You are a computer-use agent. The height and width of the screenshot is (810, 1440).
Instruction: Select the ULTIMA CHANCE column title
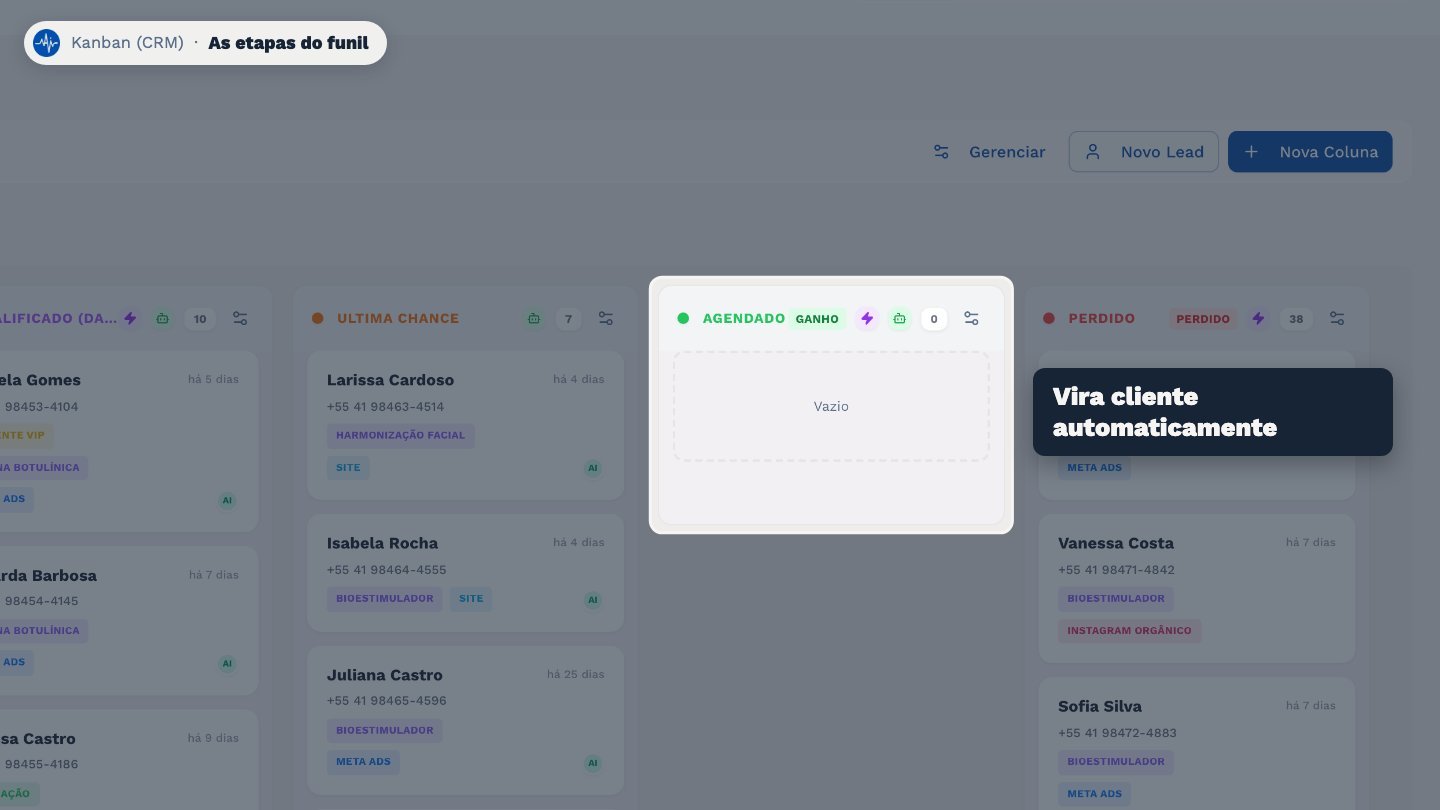398,319
